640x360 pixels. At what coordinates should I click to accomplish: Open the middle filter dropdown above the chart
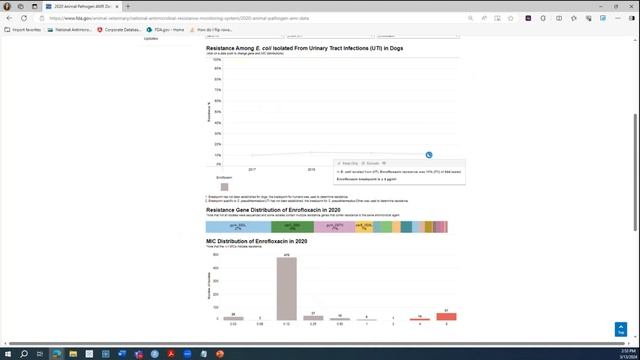(x=330, y=37)
